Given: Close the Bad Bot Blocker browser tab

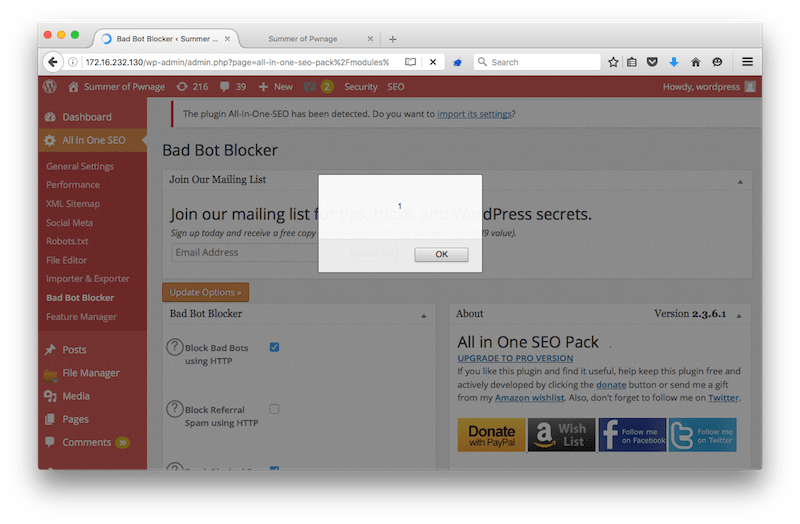Looking at the screenshot, I should coord(227,39).
